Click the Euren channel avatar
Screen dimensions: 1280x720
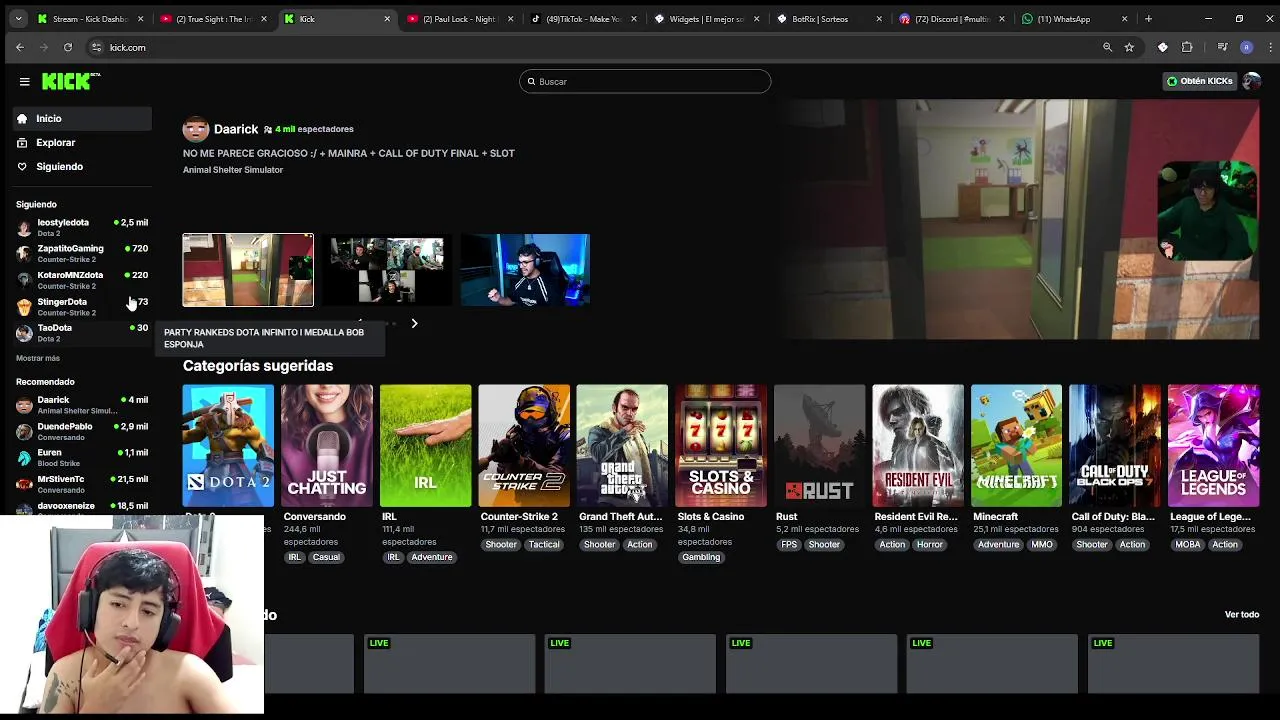click(24, 458)
